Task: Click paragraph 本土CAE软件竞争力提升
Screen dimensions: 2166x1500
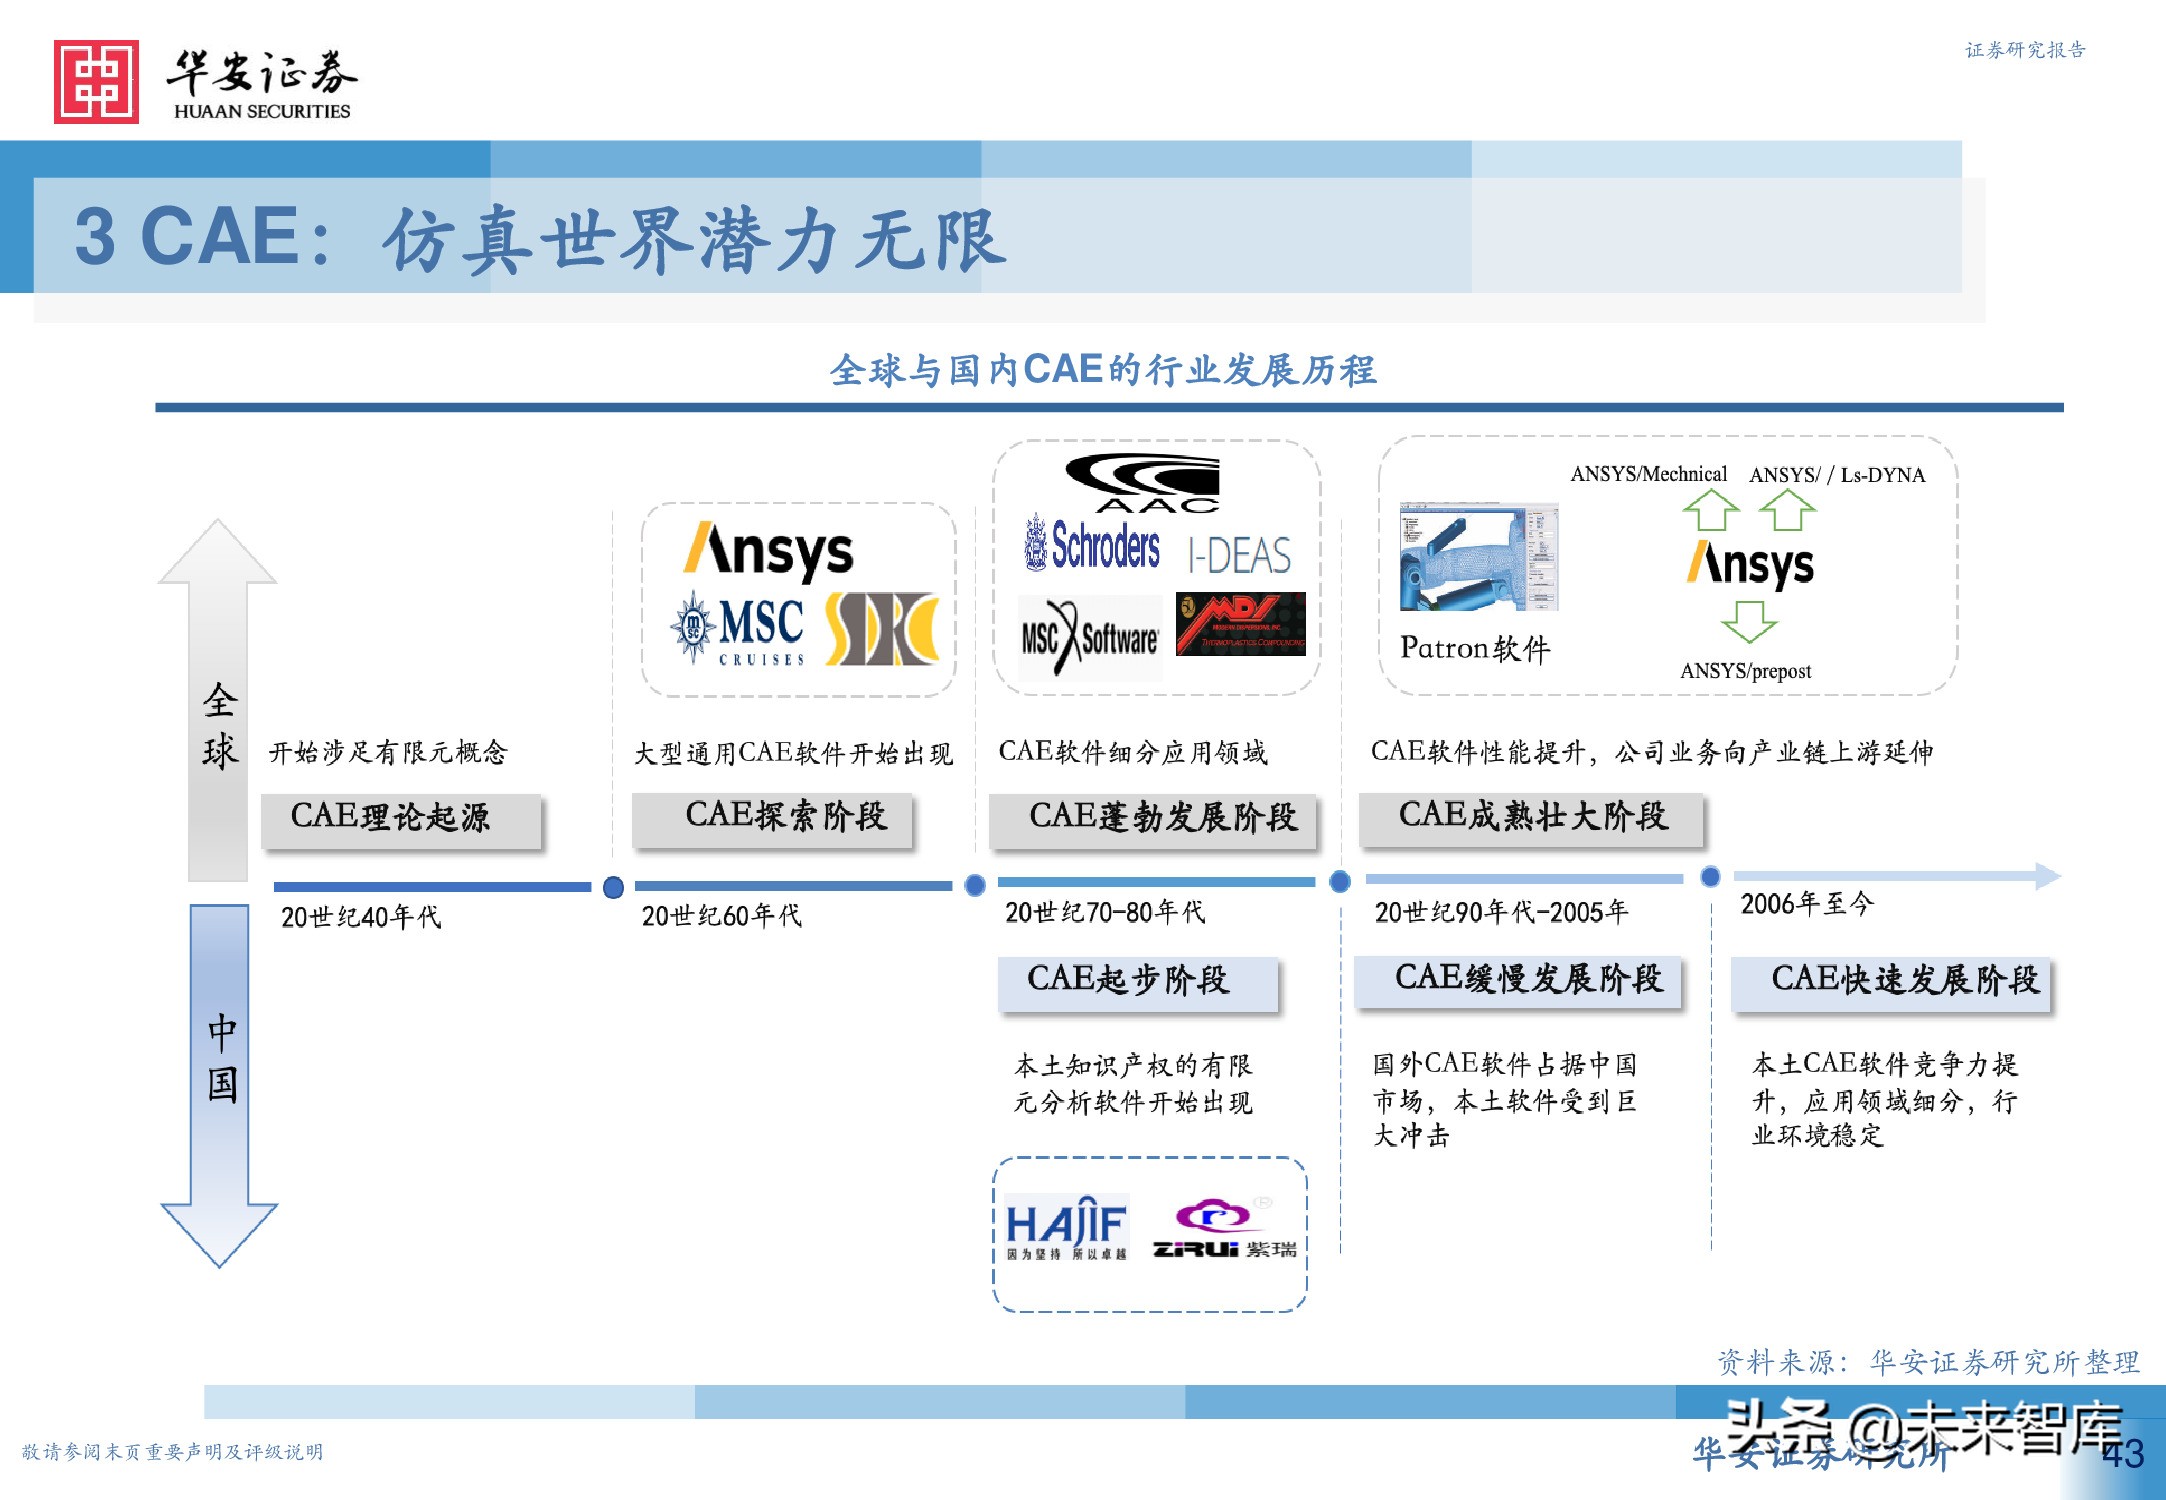Action: point(1885,1100)
